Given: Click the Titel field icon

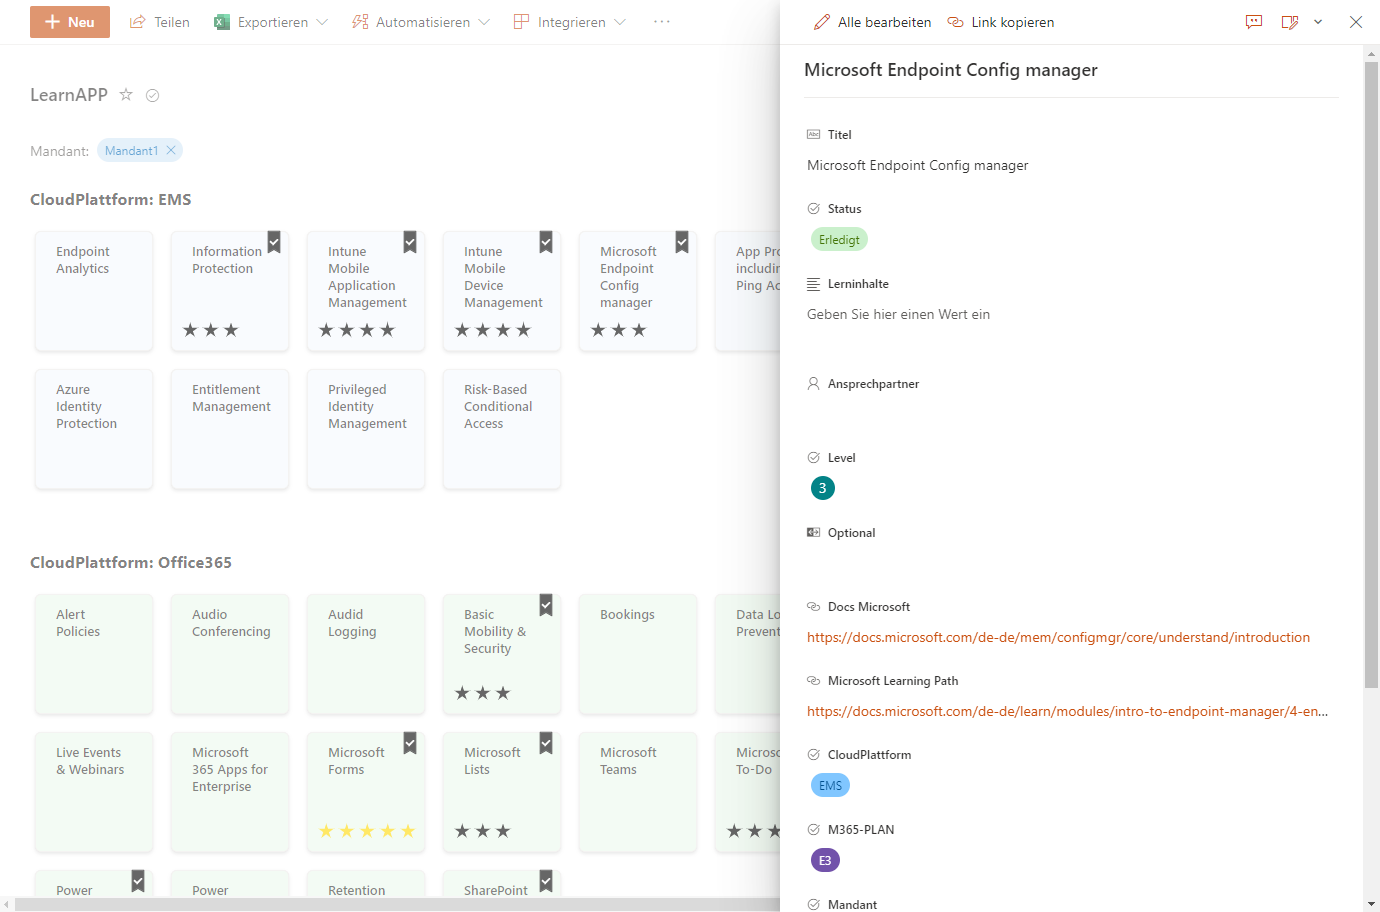Looking at the screenshot, I should pyautogui.click(x=814, y=134).
